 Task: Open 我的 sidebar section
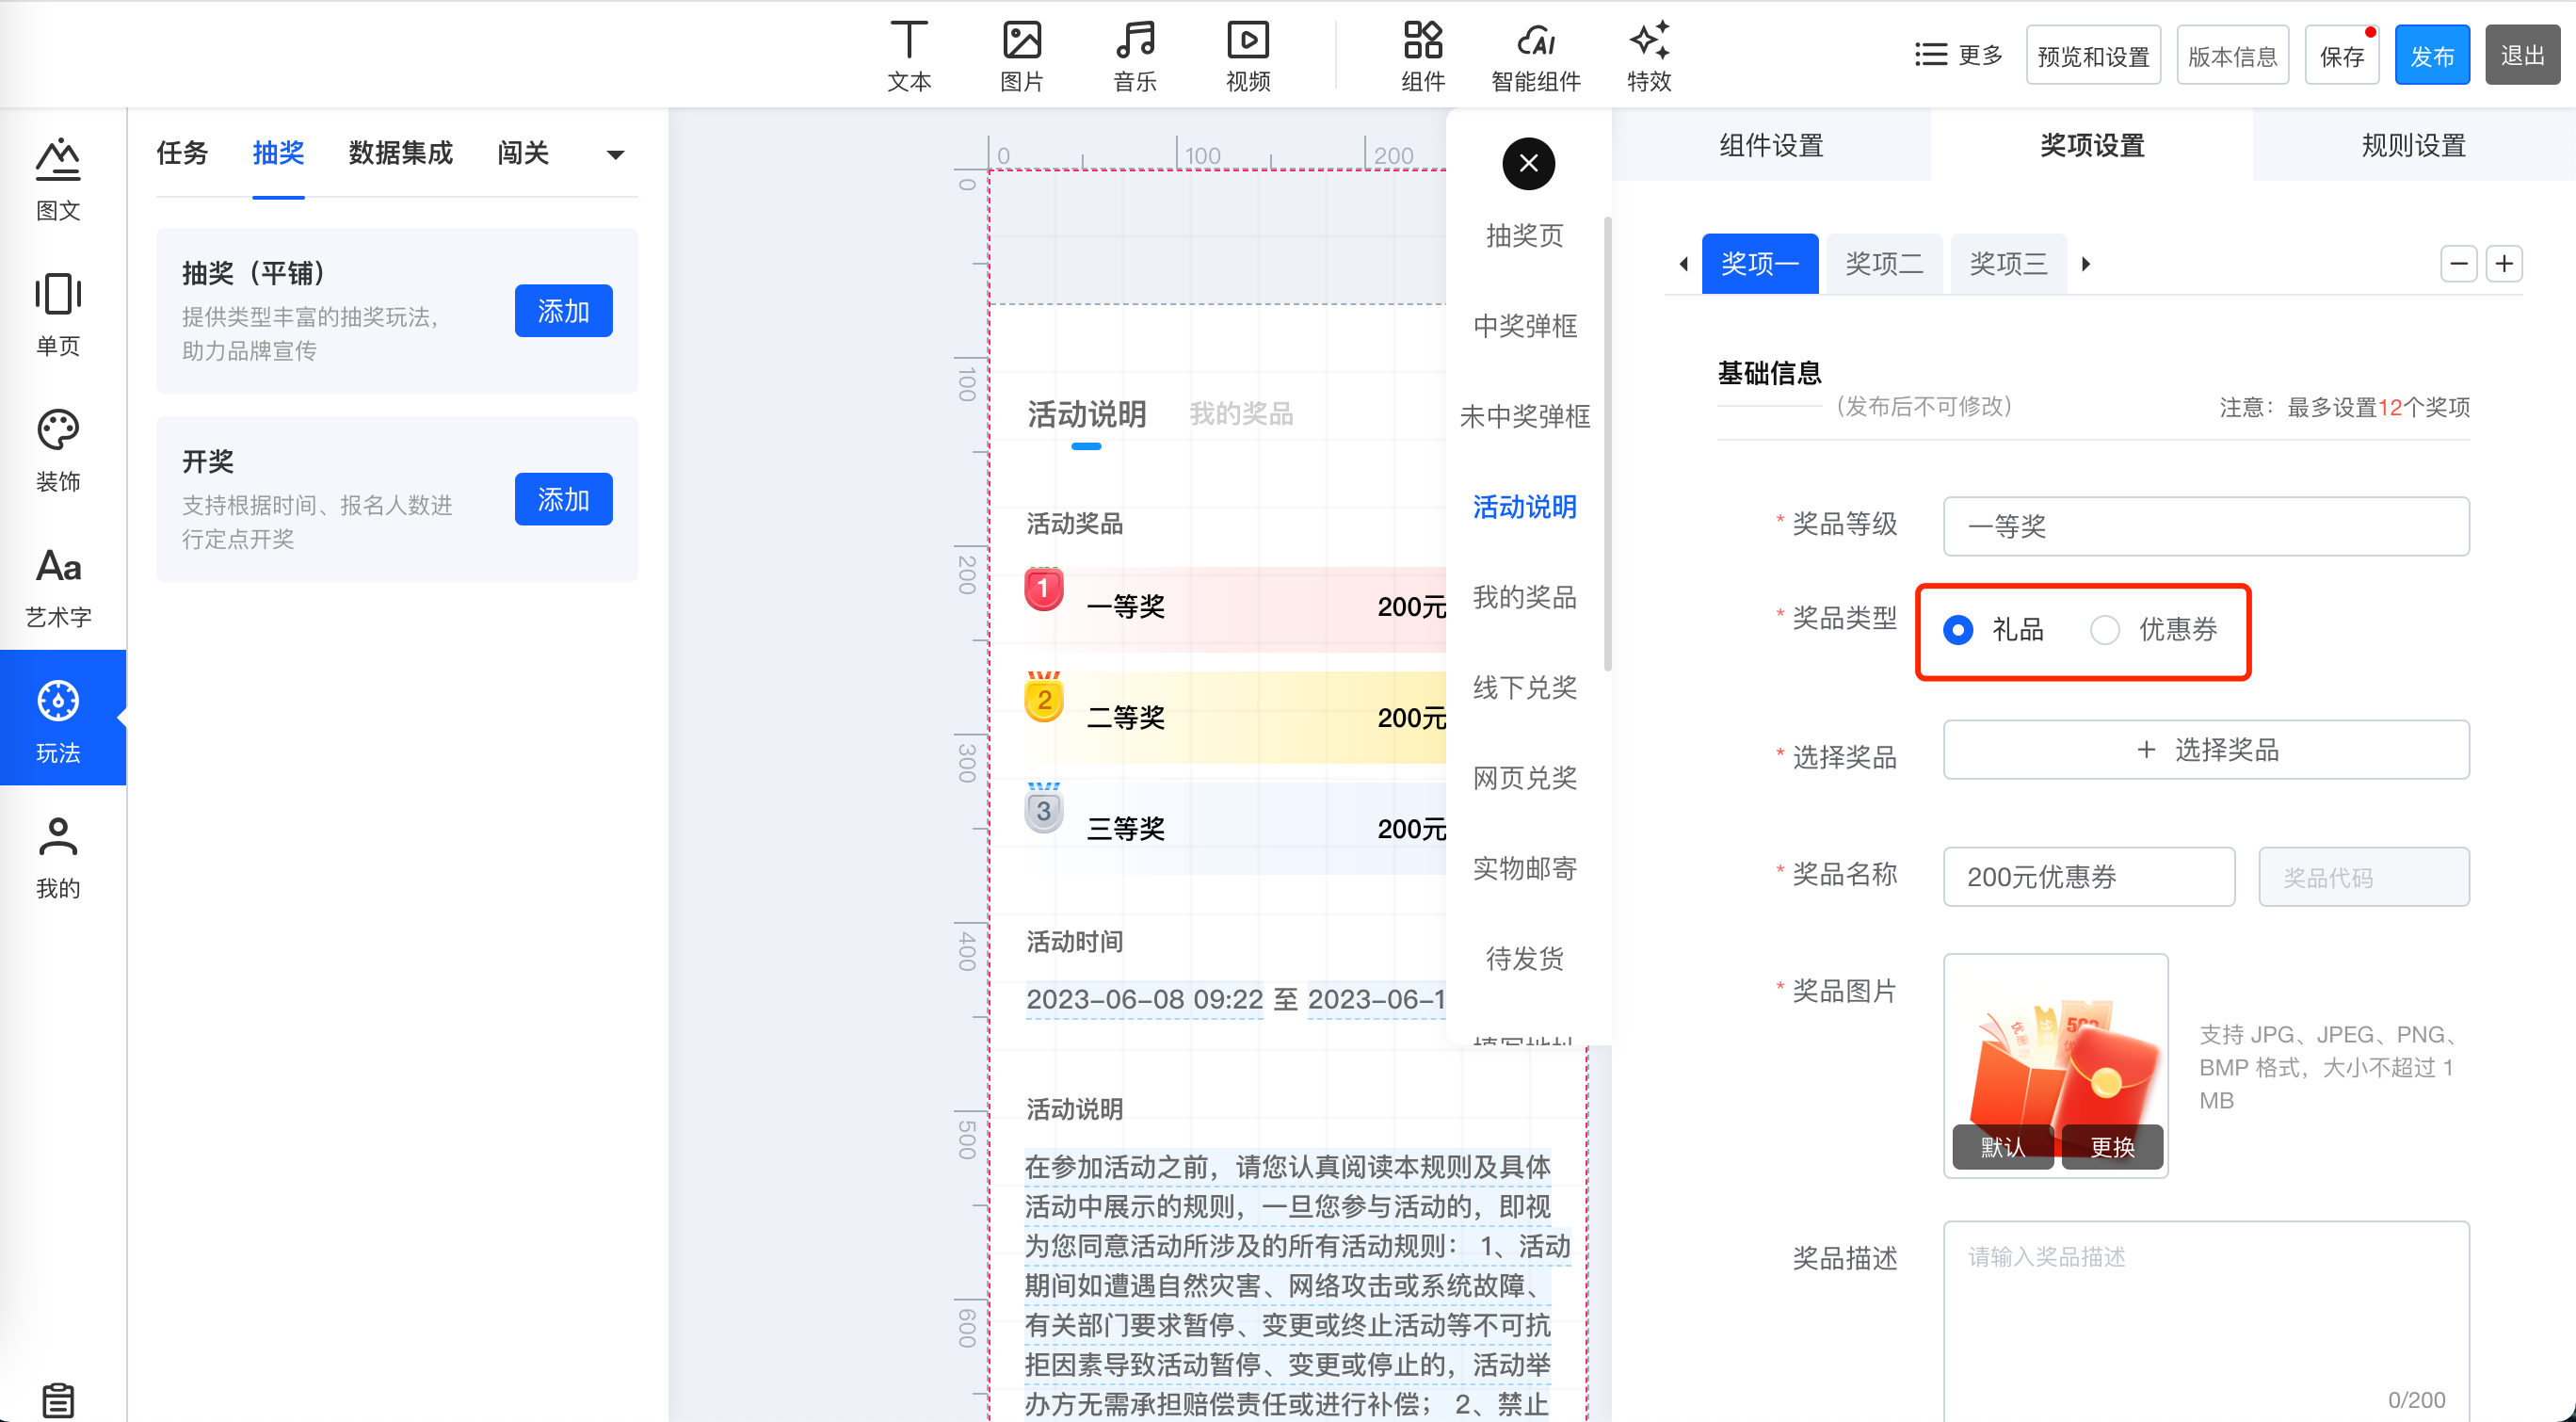pyautogui.click(x=58, y=858)
